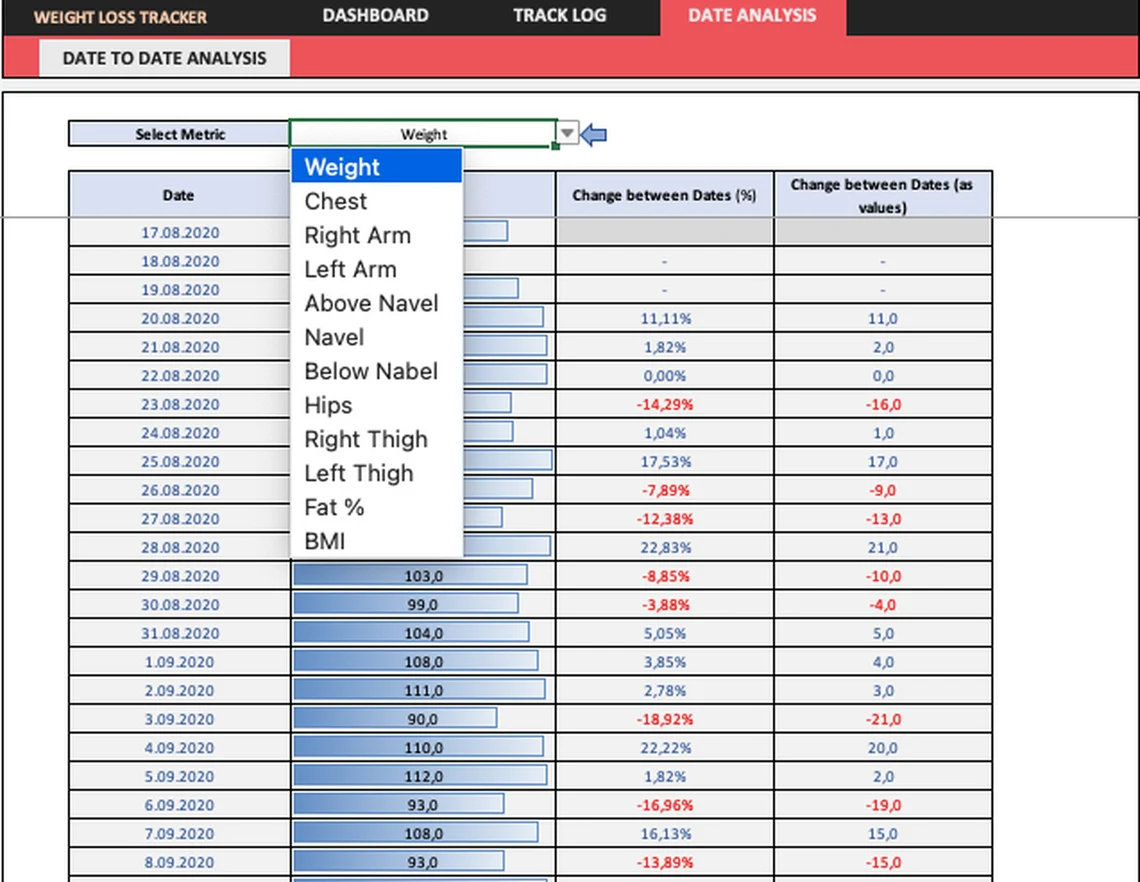Viewport: 1140px width, 882px height.
Task: Click the data bar for 29.08.2020 weight
Action: point(410,574)
